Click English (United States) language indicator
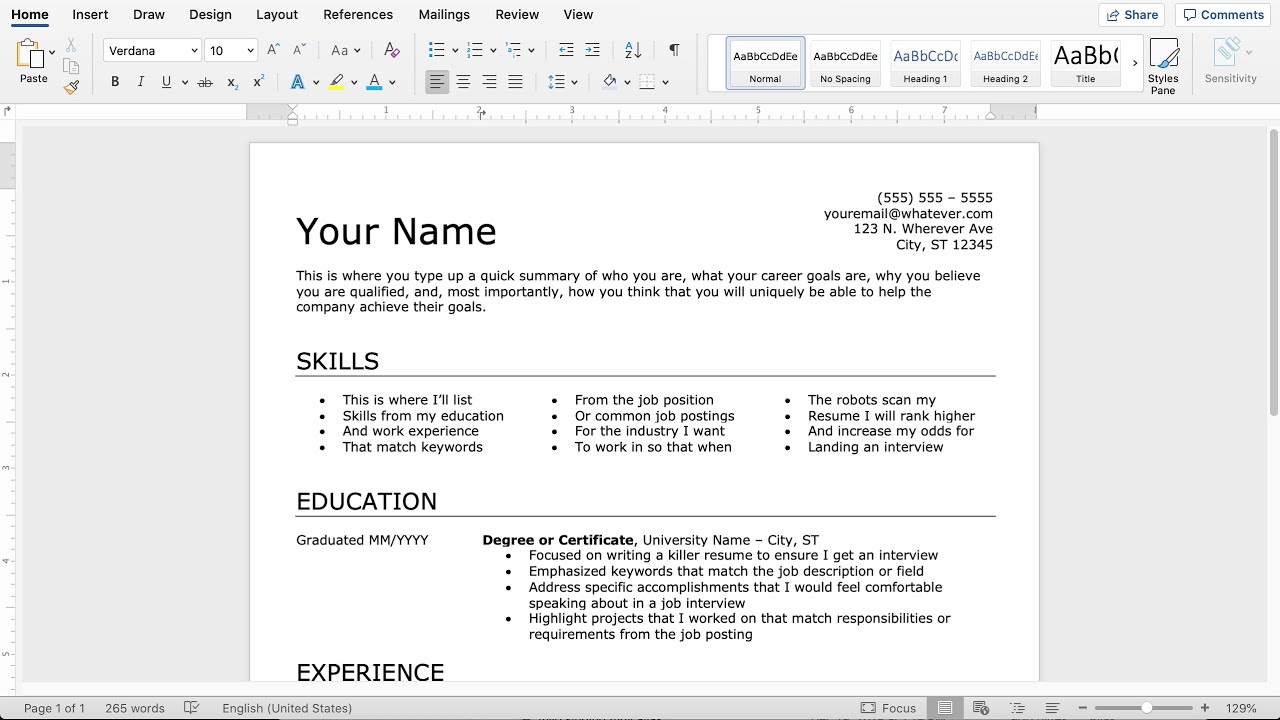Image resolution: width=1280 pixels, height=720 pixels. (x=287, y=708)
